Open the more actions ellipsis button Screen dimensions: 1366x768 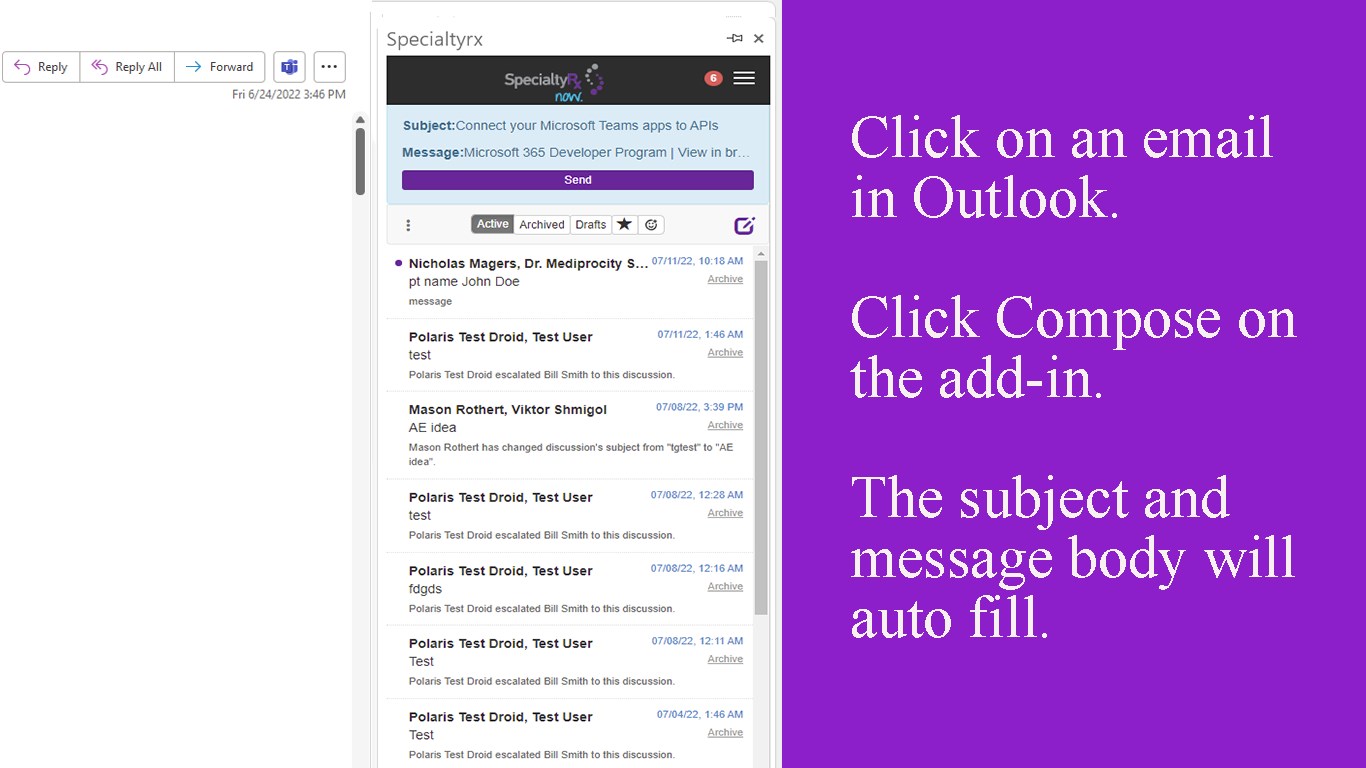click(x=329, y=67)
